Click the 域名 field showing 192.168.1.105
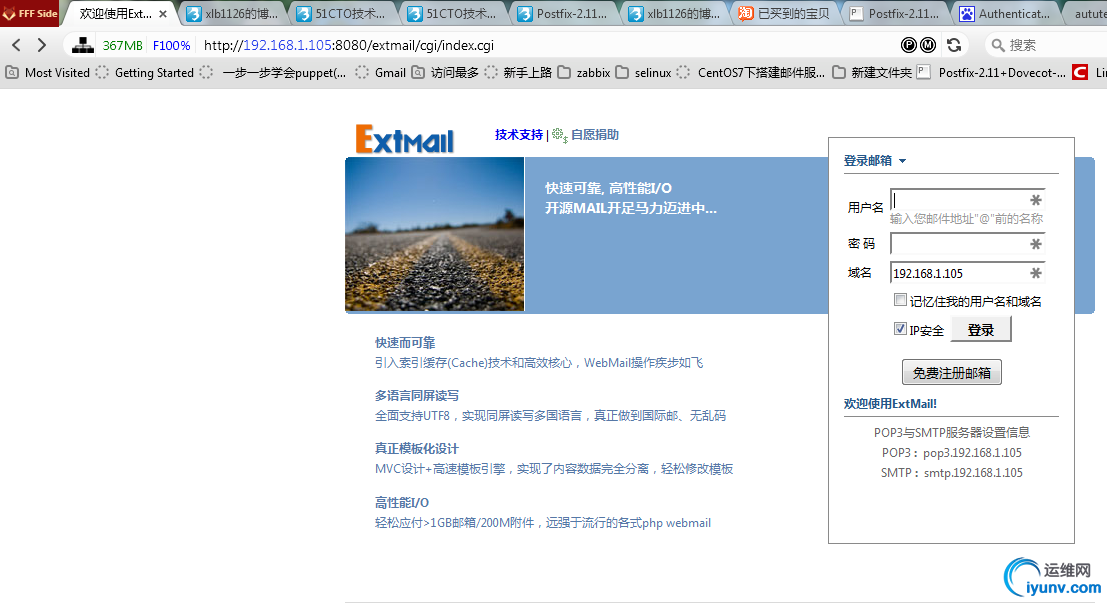Viewport: 1107px width, 604px height. pos(967,273)
